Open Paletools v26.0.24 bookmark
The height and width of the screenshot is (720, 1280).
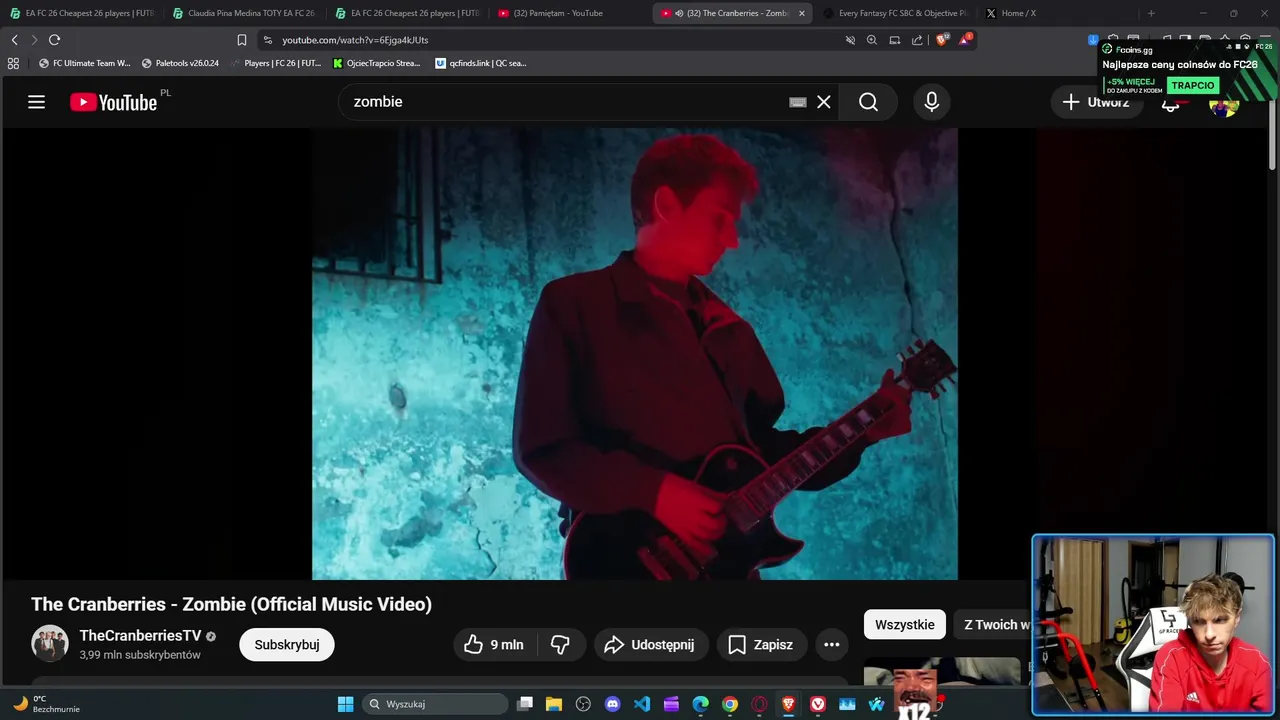point(180,63)
